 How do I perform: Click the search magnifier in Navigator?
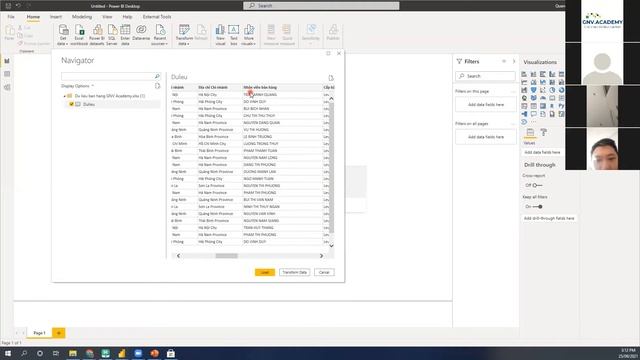(157, 76)
